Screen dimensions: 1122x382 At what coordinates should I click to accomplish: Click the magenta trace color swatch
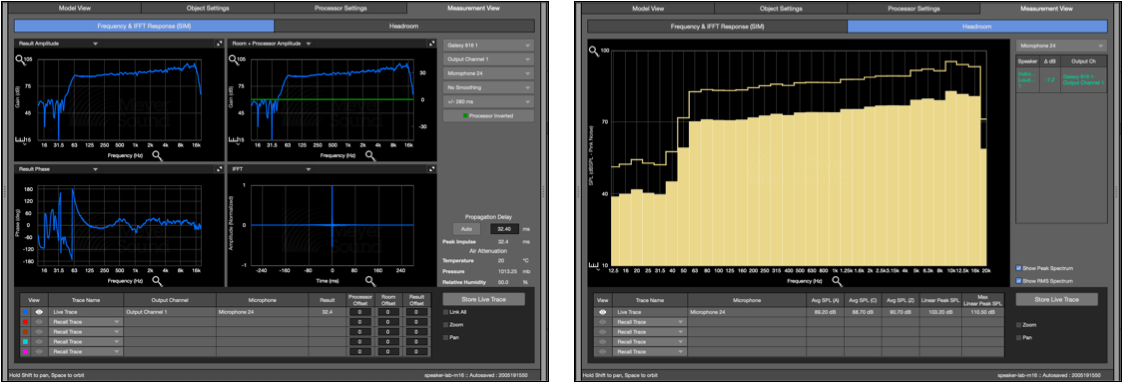pos(26,352)
